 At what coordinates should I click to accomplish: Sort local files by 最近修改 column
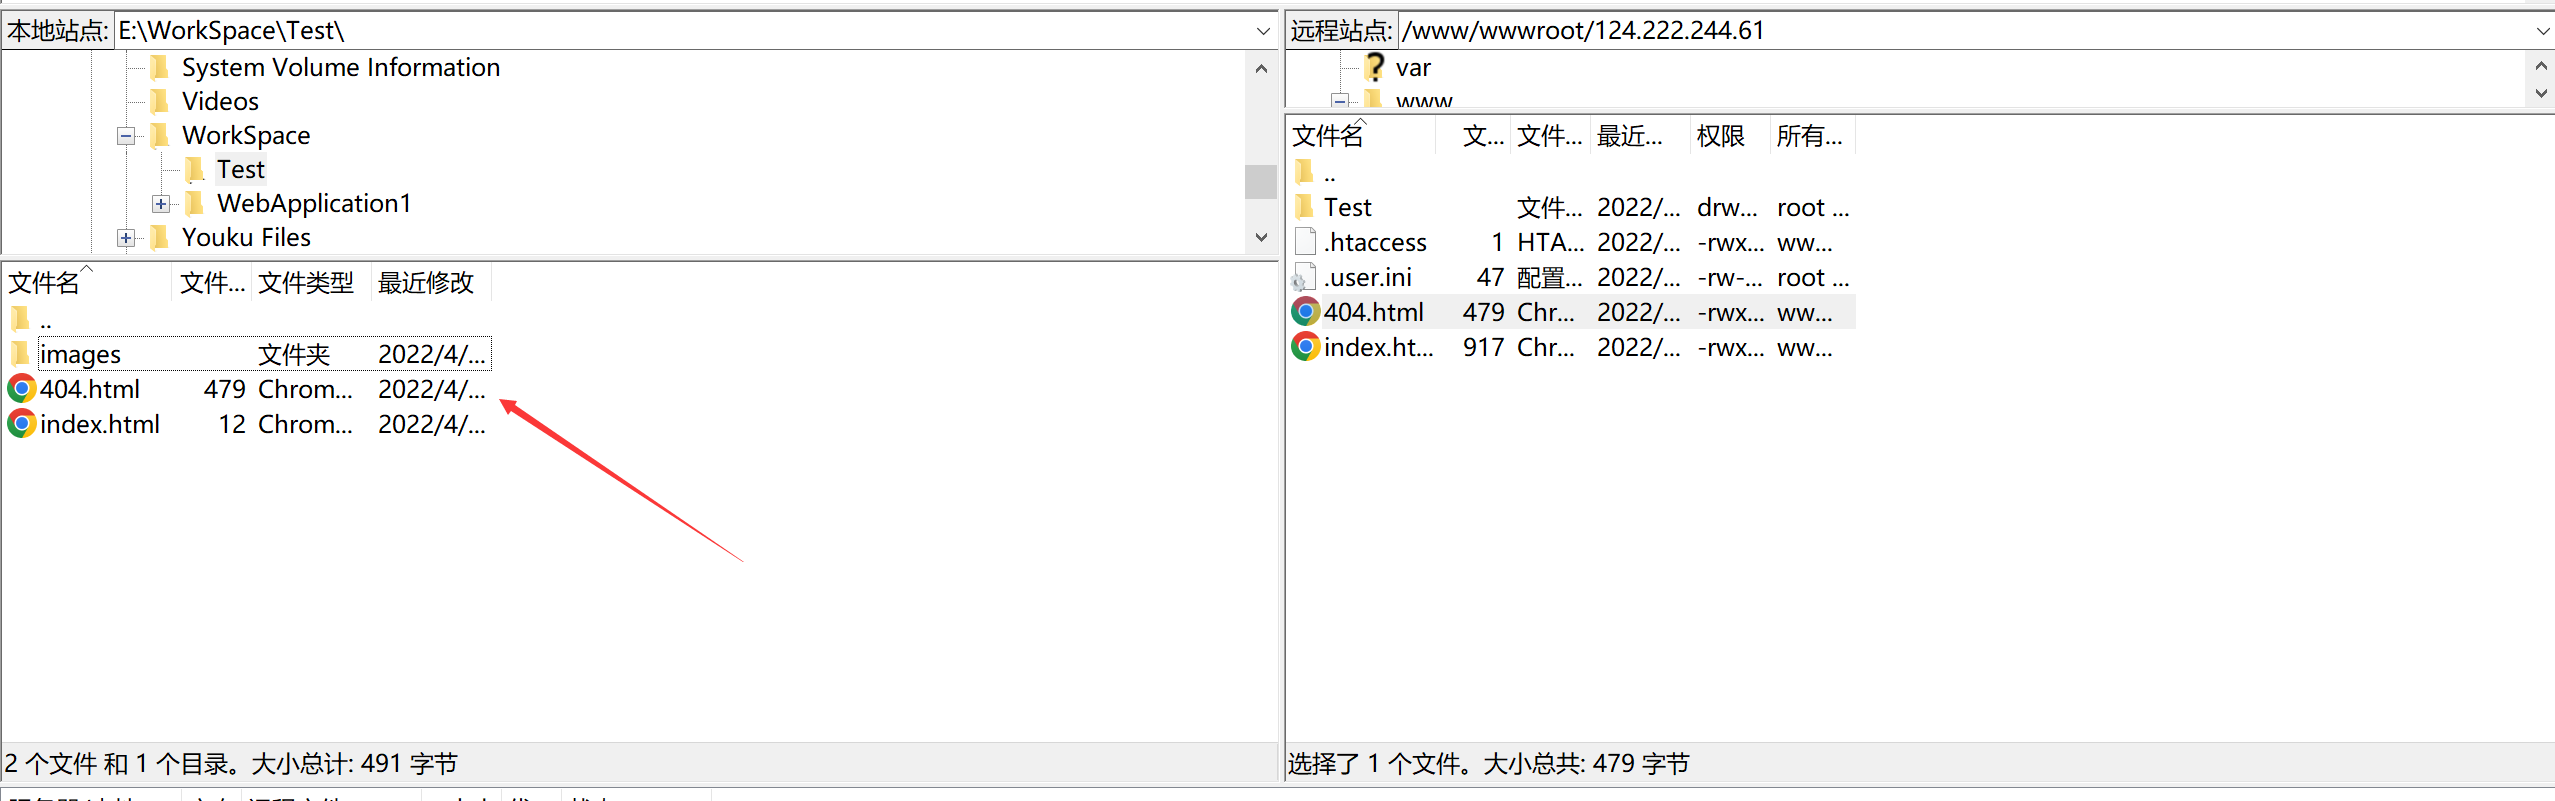(x=431, y=283)
